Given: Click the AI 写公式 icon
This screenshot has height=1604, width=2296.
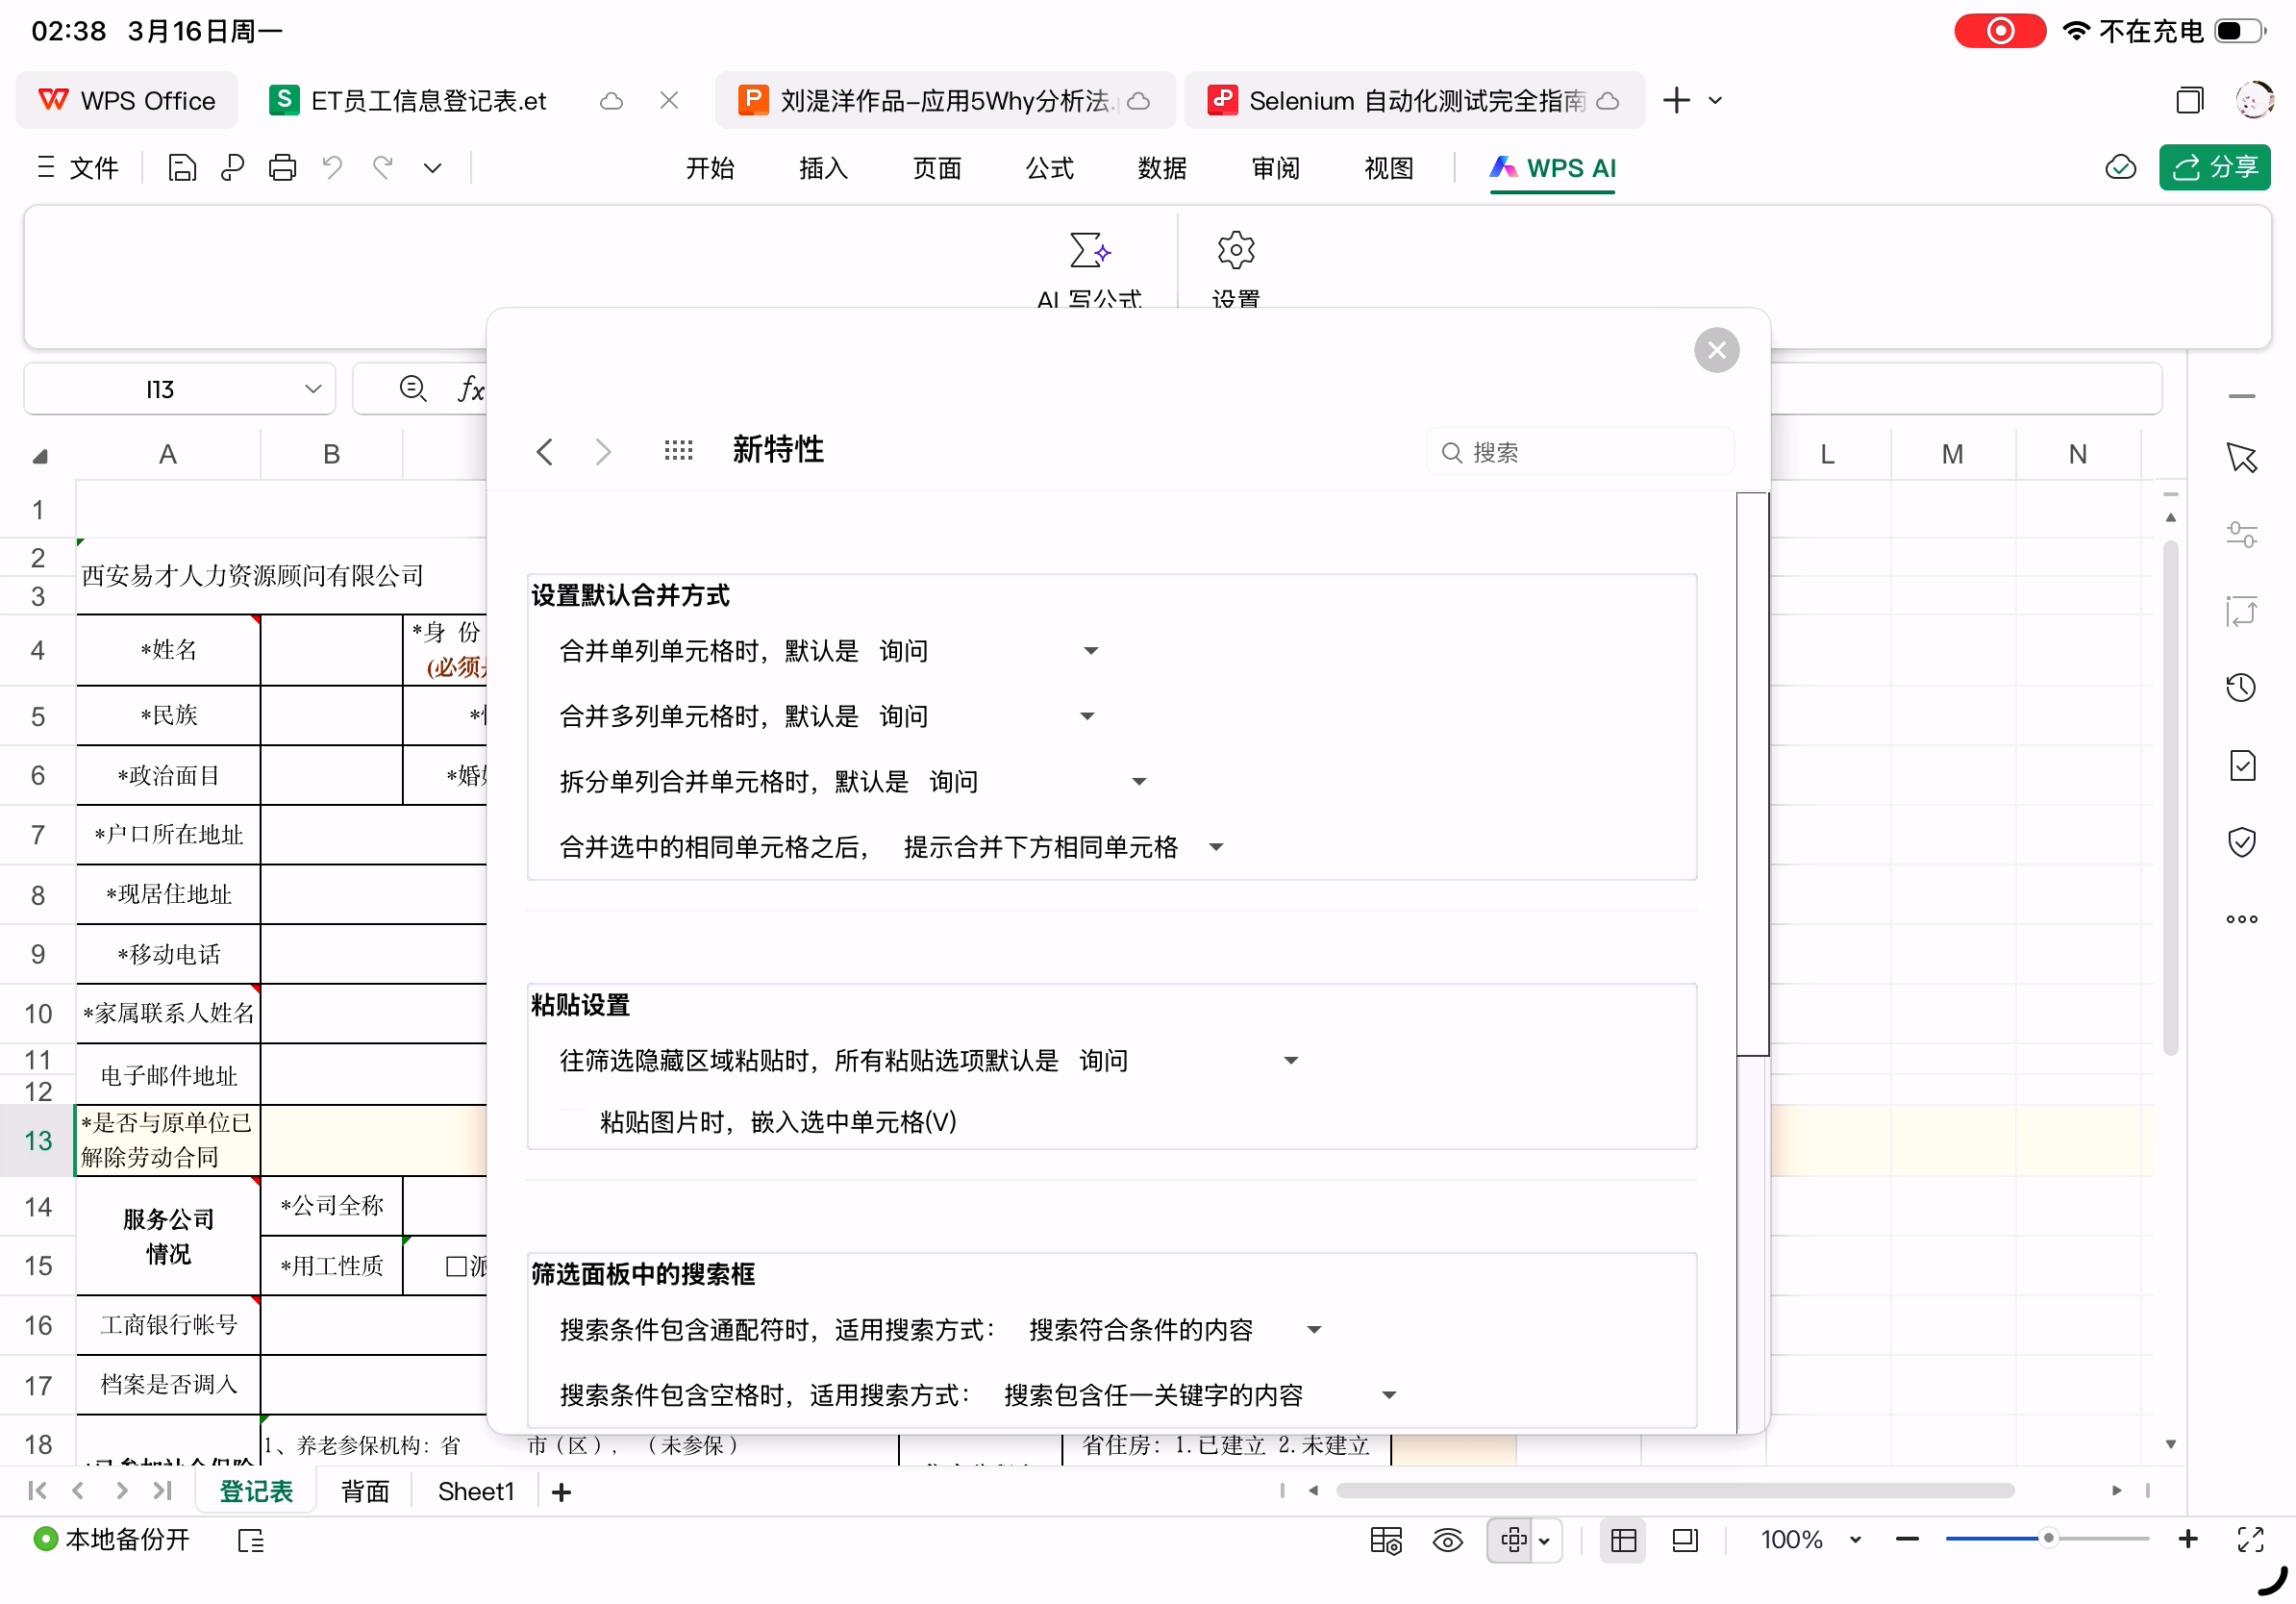Looking at the screenshot, I should [x=1089, y=251].
